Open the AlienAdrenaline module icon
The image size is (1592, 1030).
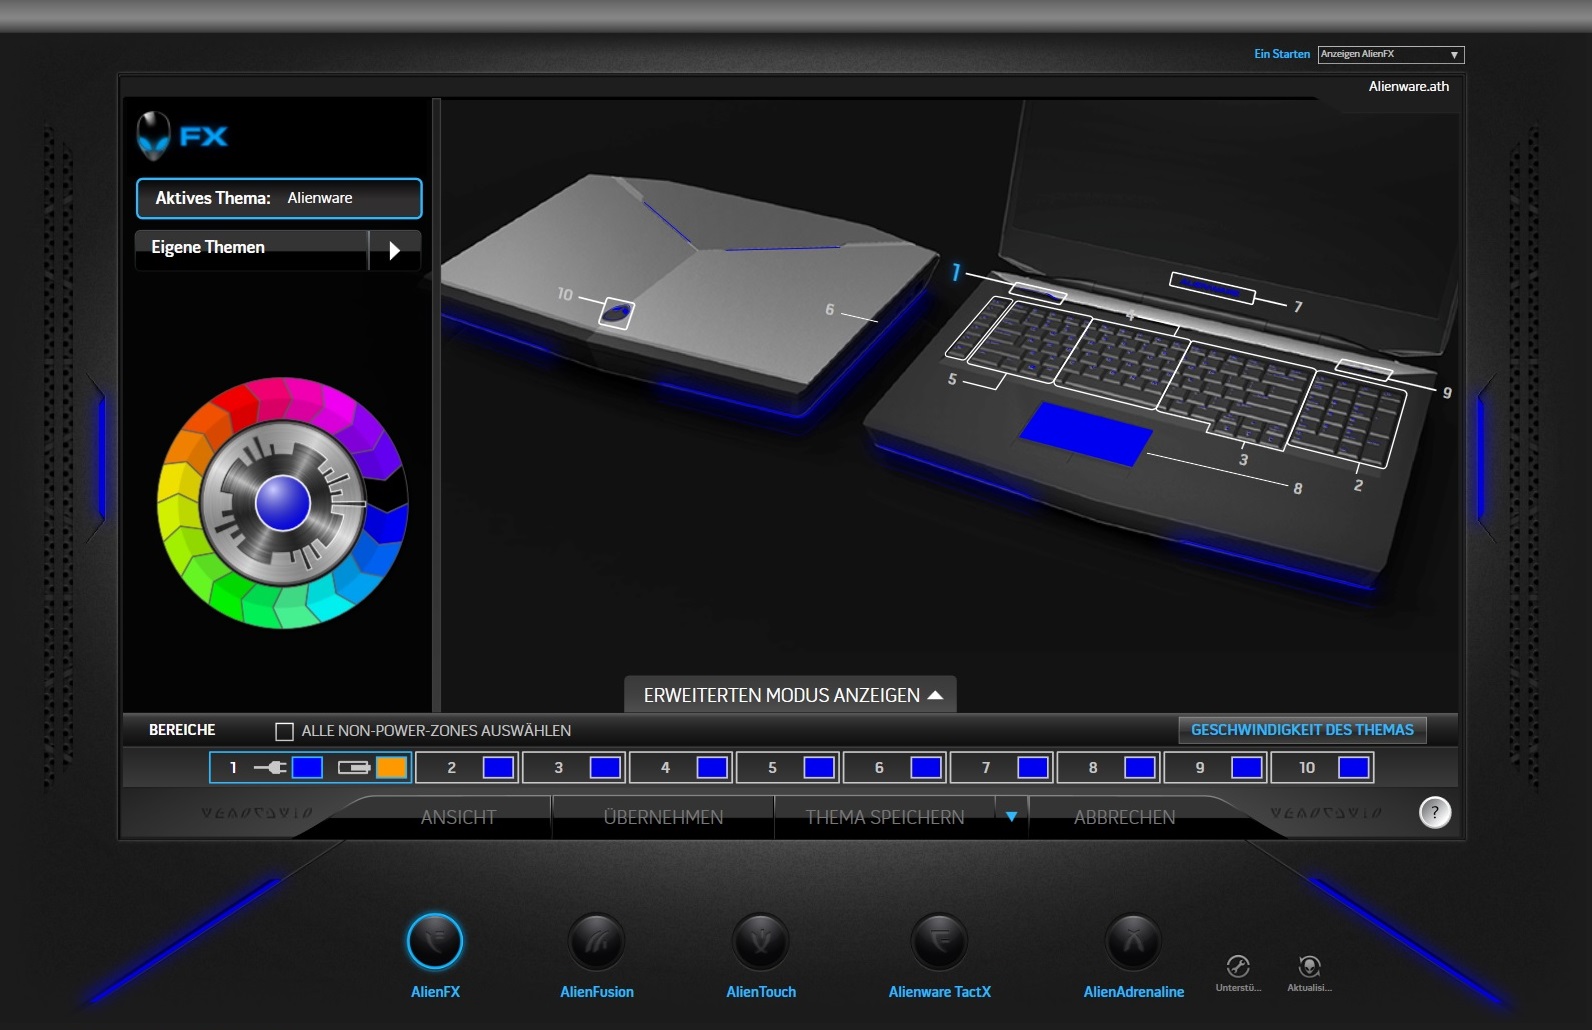(1133, 941)
